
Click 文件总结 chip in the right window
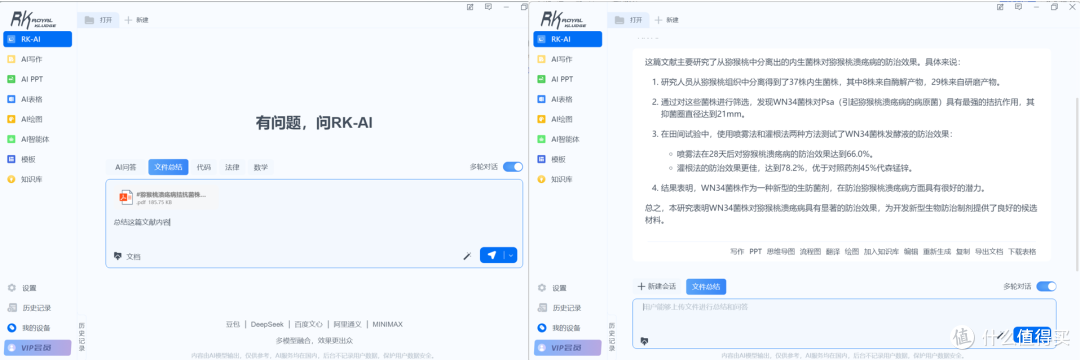(706, 286)
